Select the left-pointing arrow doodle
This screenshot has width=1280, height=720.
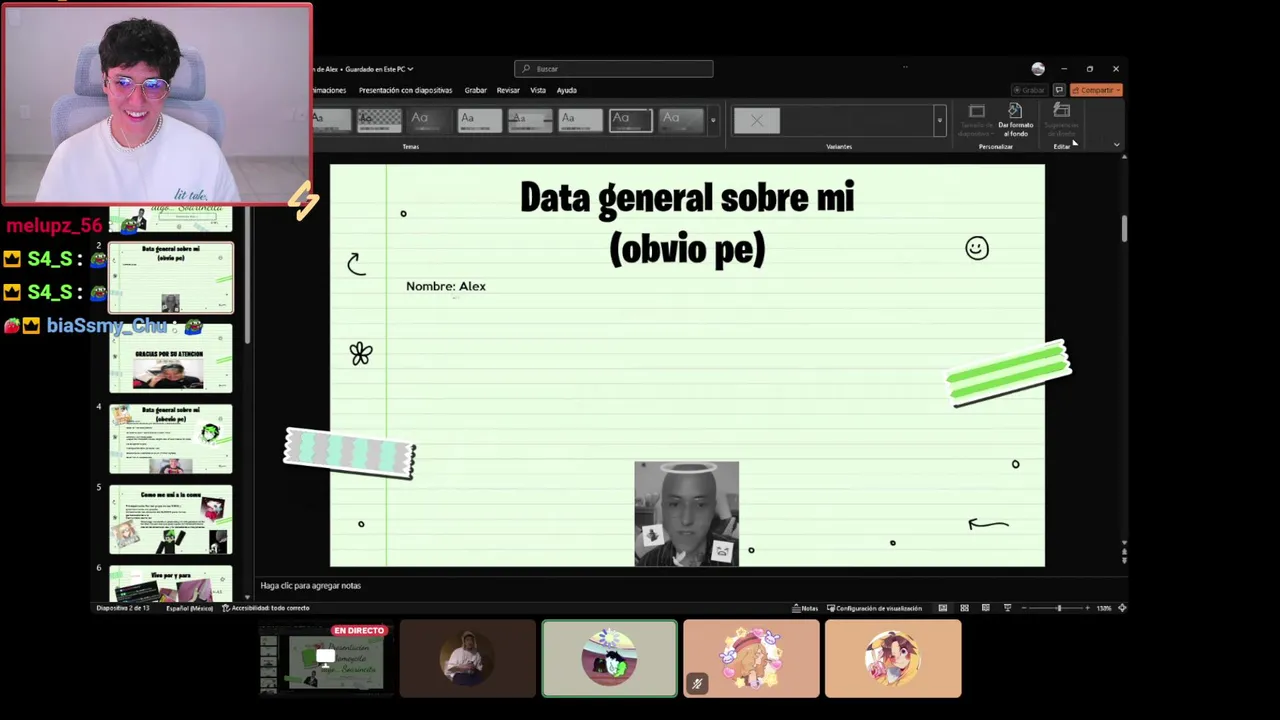(988, 524)
